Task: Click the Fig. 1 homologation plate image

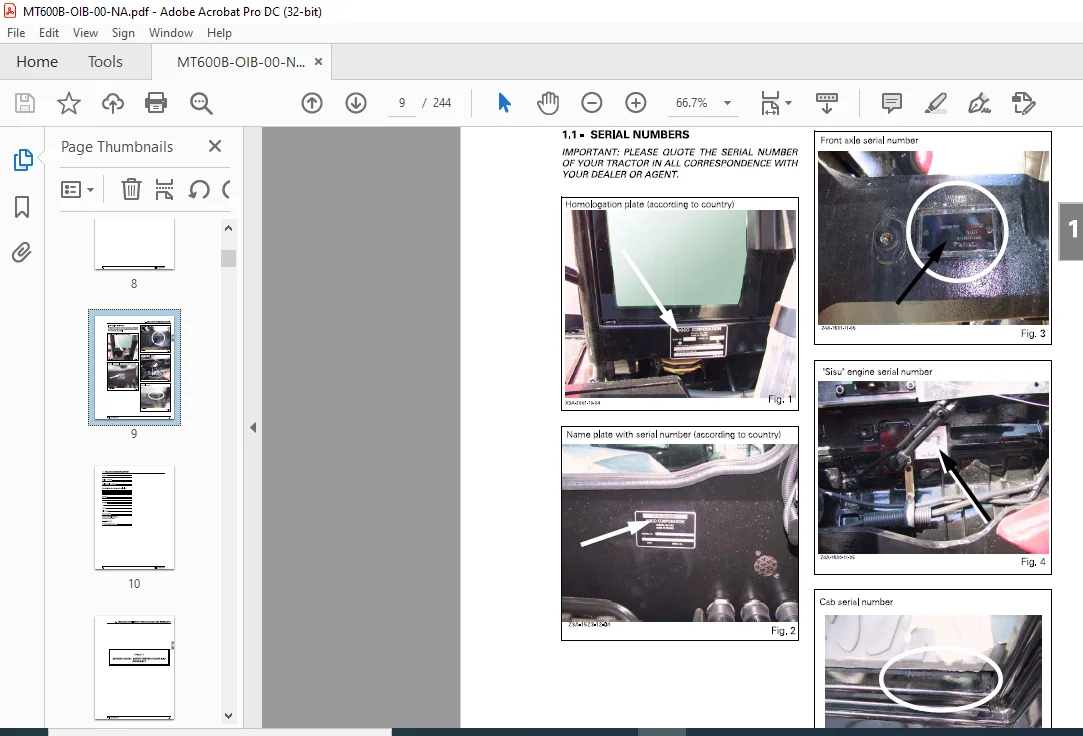Action: point(680,304)
